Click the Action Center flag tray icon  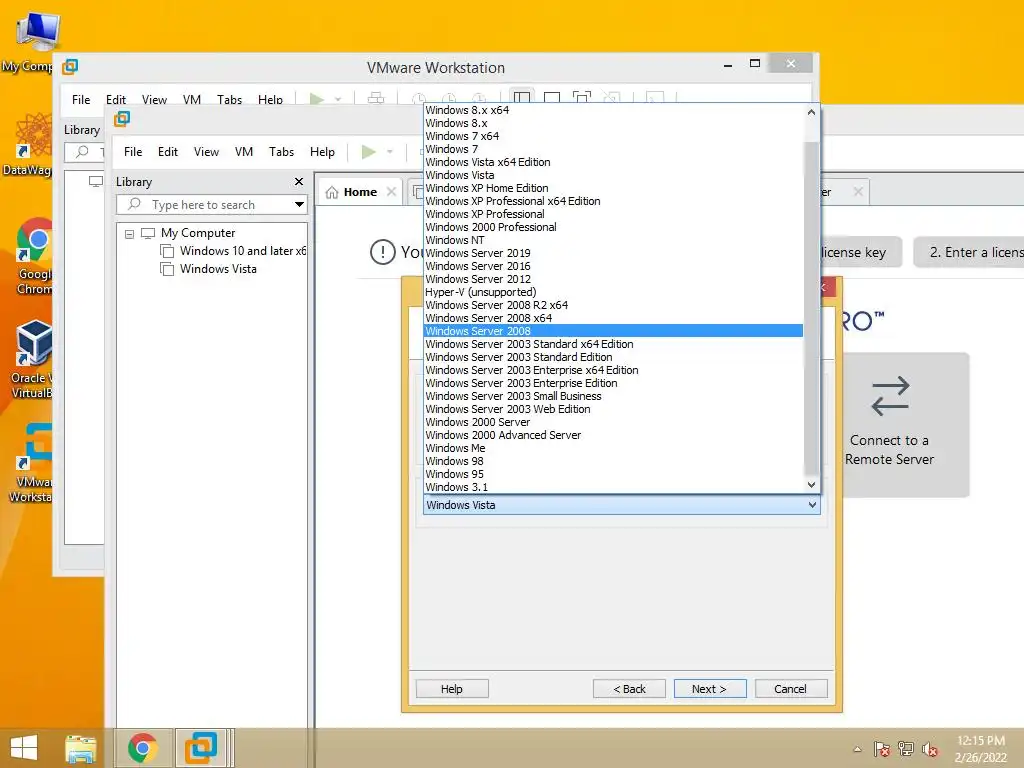(x=882, y=749)
